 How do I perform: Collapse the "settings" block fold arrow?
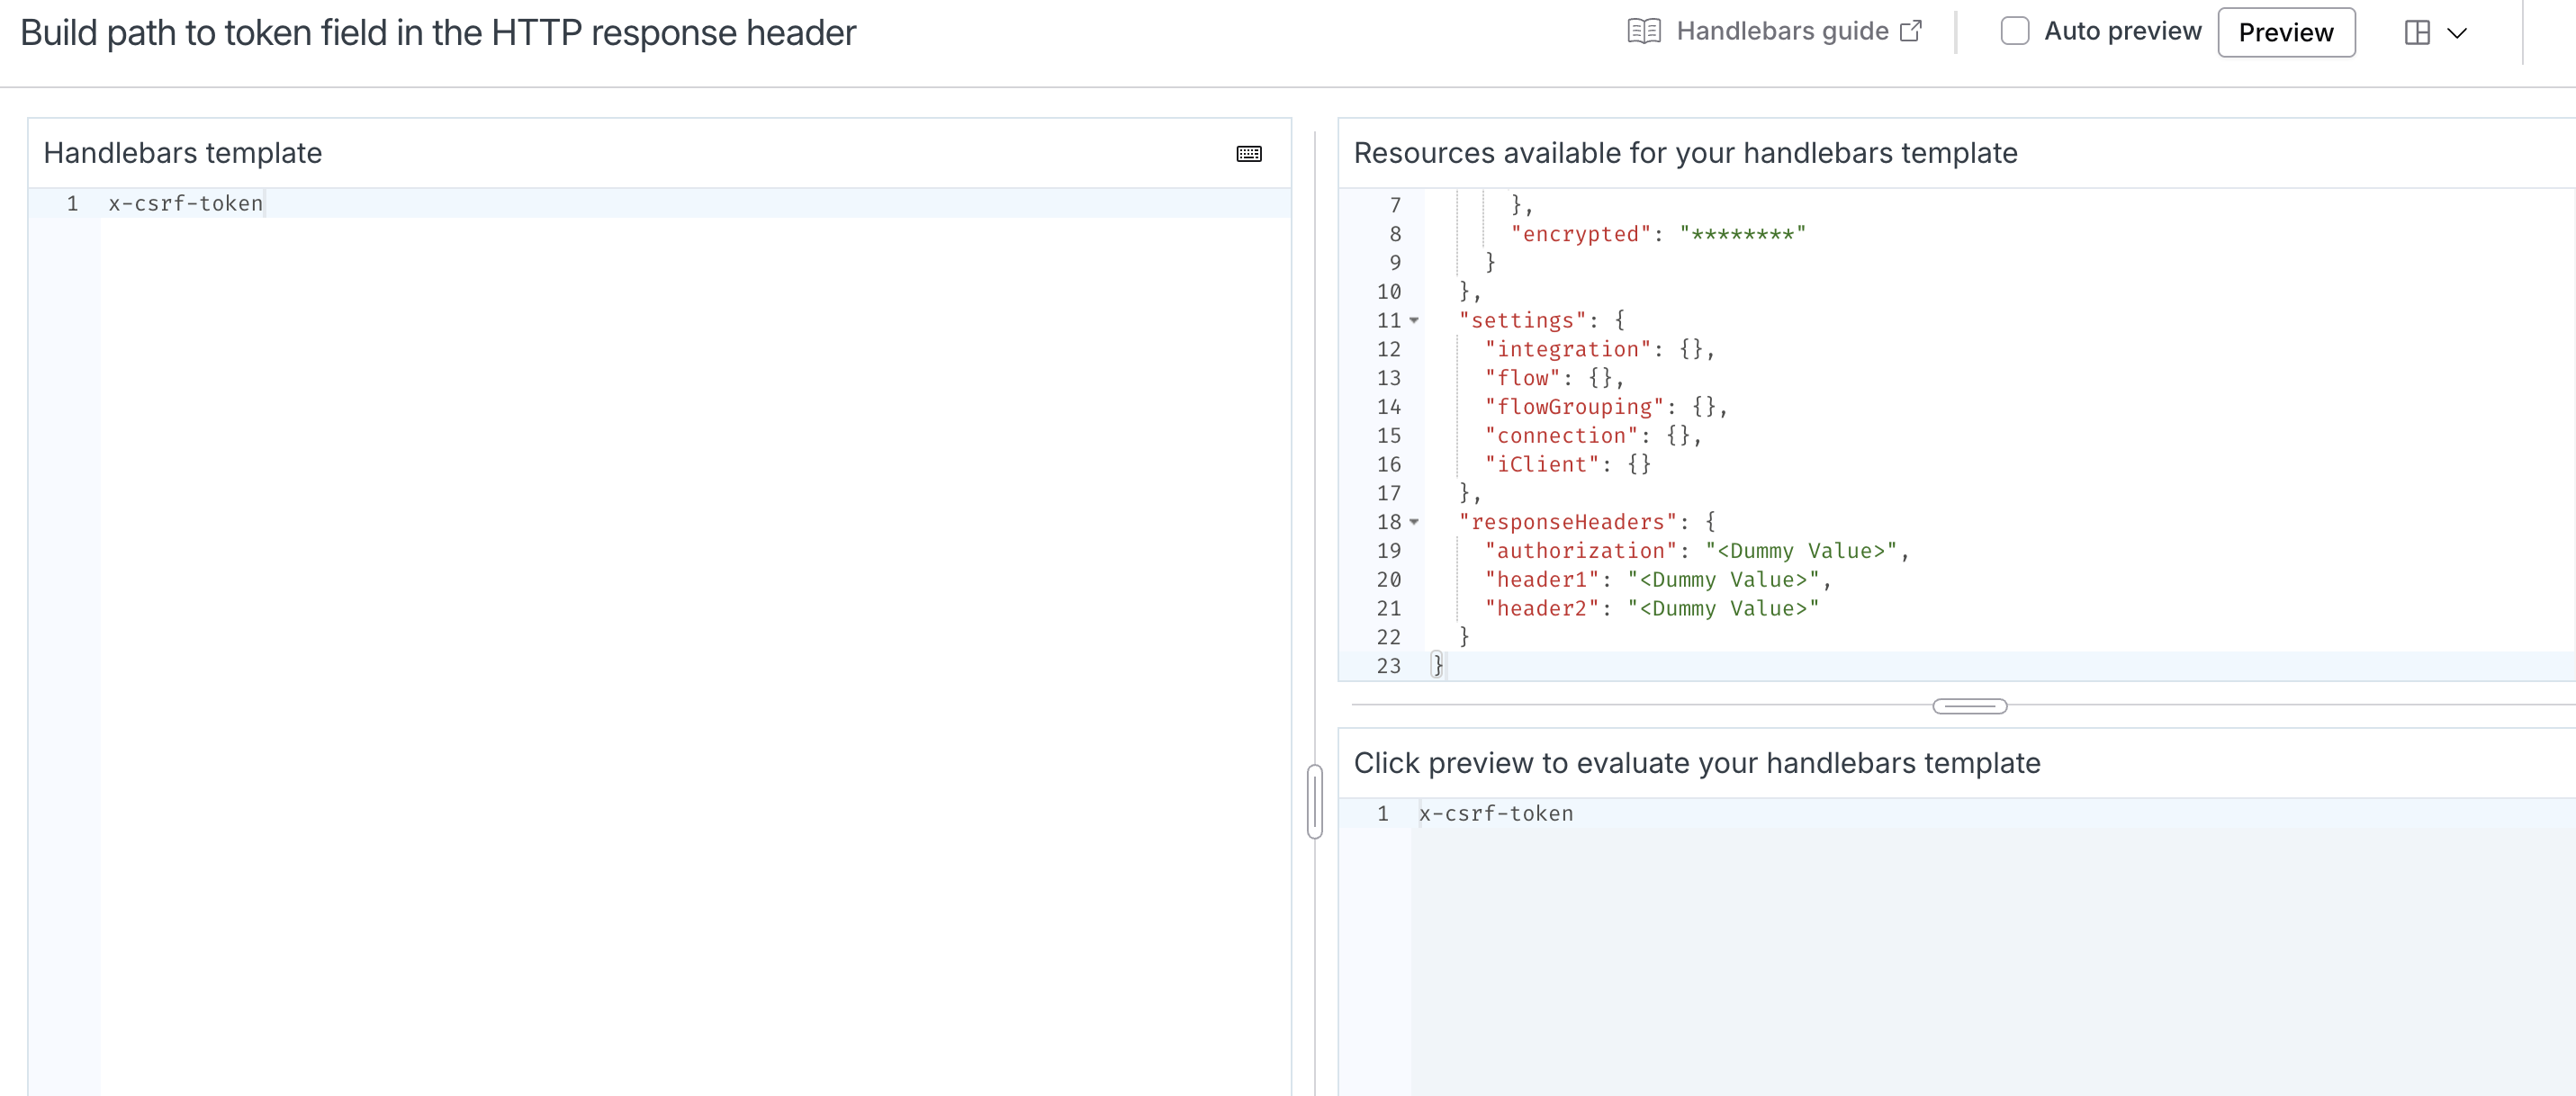tap(1414, 321)
